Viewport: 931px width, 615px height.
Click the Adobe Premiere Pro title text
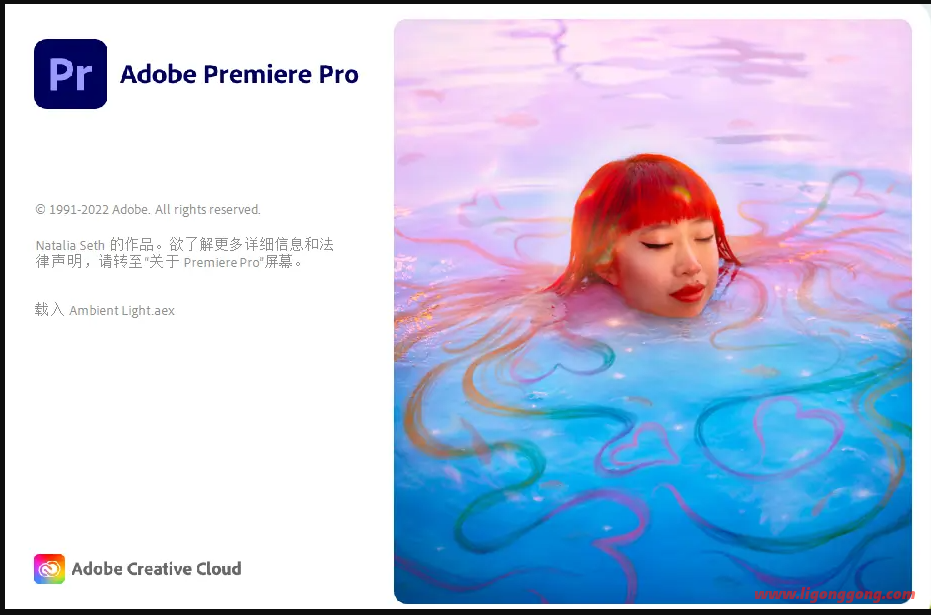239,74
